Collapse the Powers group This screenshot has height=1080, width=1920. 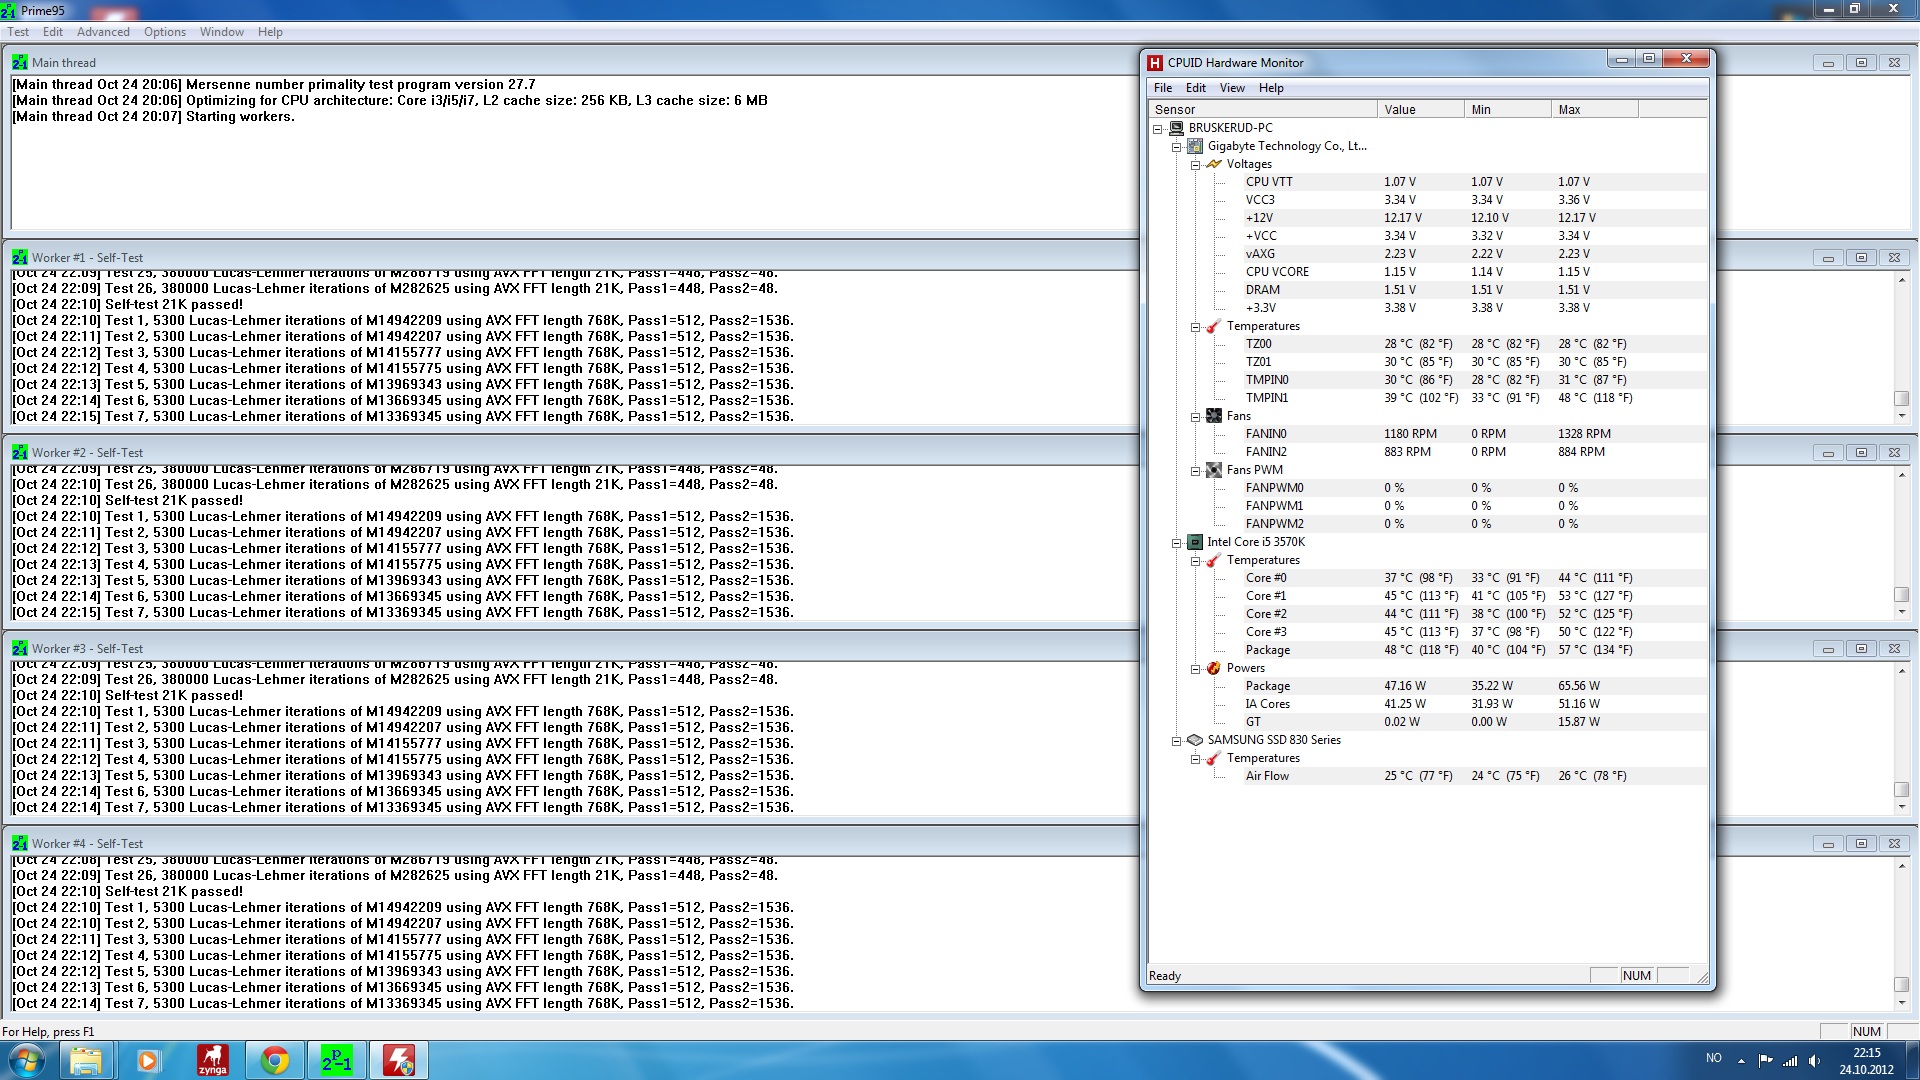1196,669
